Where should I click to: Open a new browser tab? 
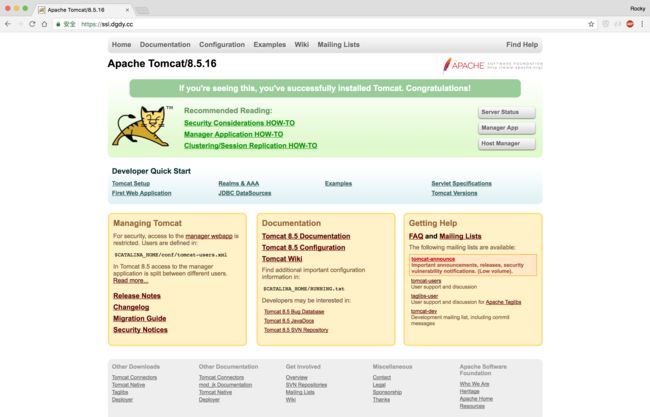click(x=142, y=10)
